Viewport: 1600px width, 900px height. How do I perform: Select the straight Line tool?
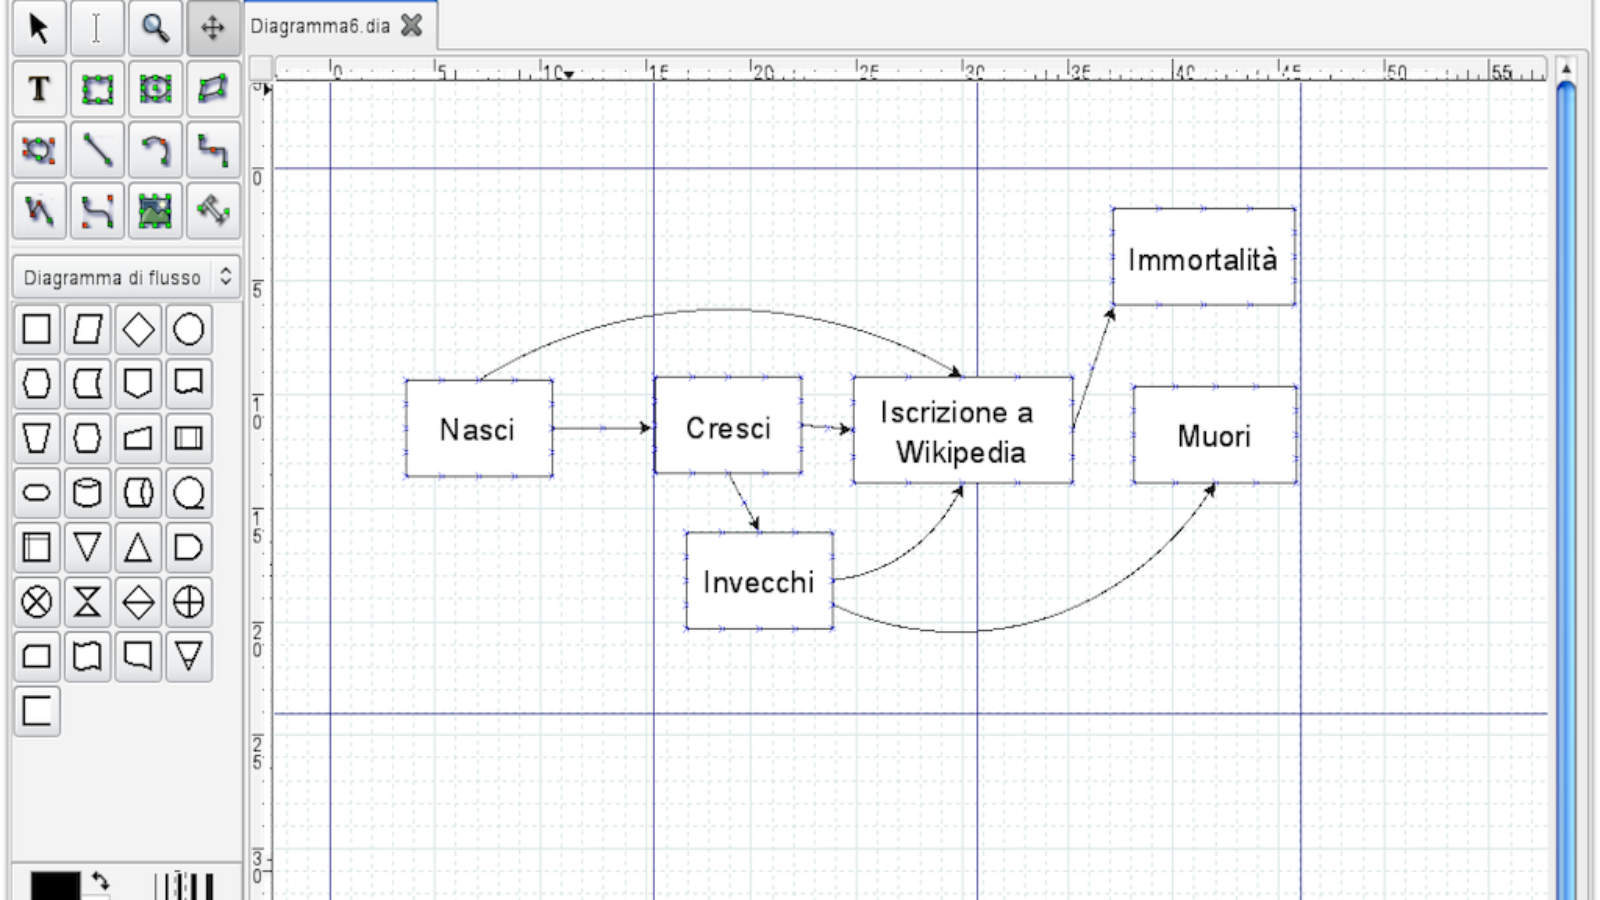point(97,150)
